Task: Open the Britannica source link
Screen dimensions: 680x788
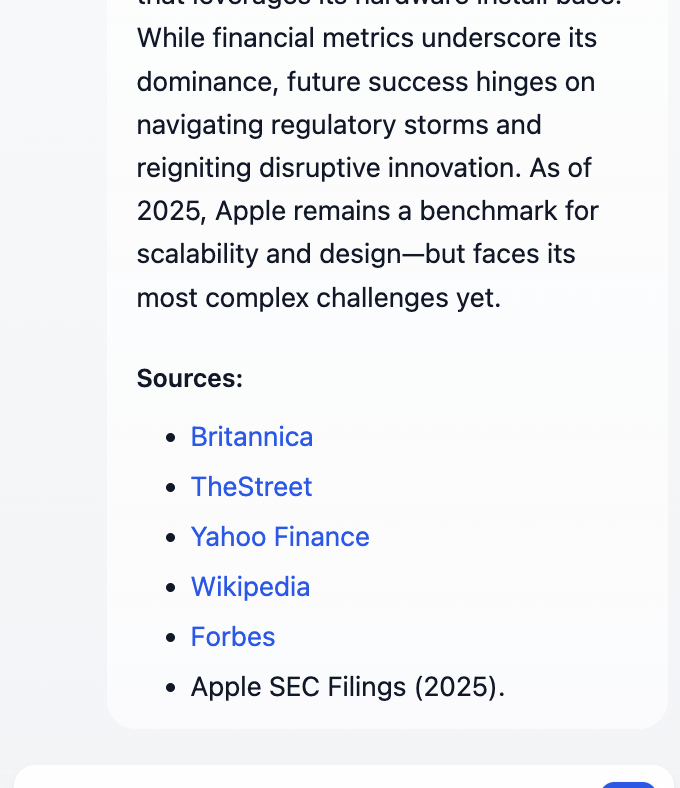Action: [x=251, y=437]
